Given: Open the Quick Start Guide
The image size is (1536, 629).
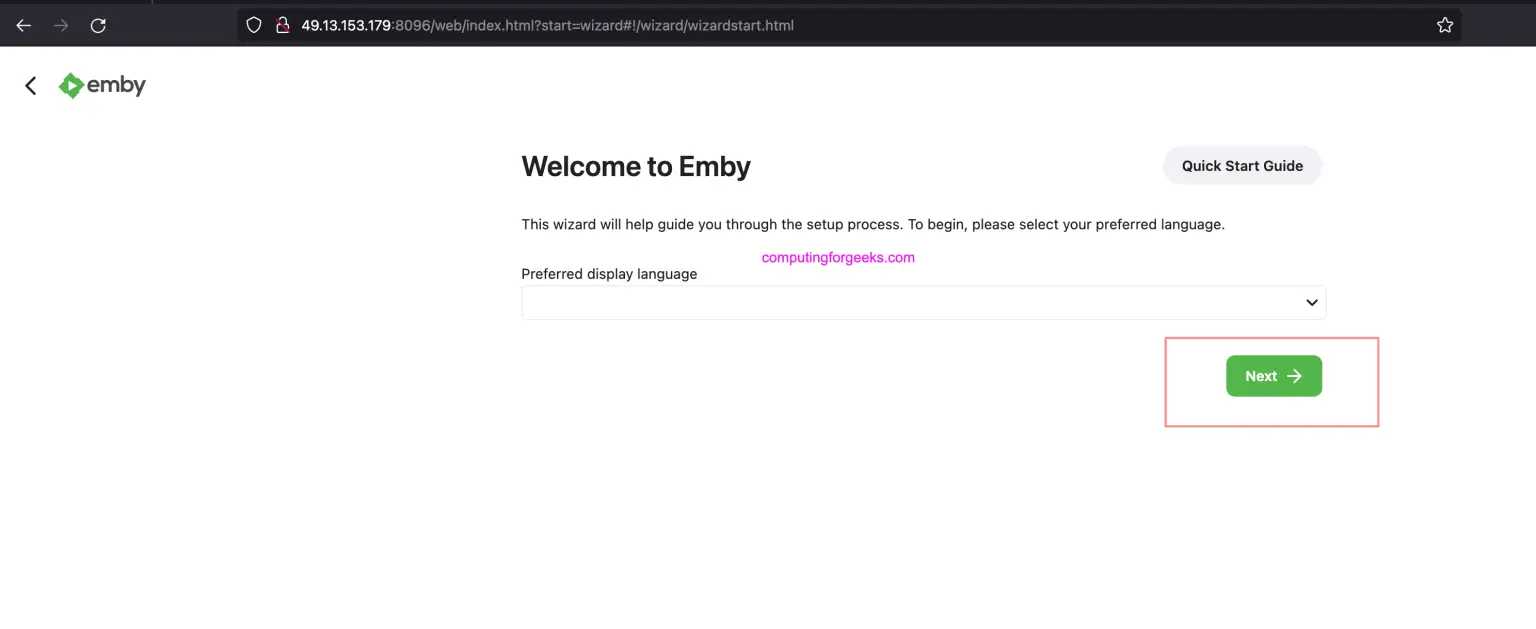Looking at the screenshot, I should (x=1242, y=165).
